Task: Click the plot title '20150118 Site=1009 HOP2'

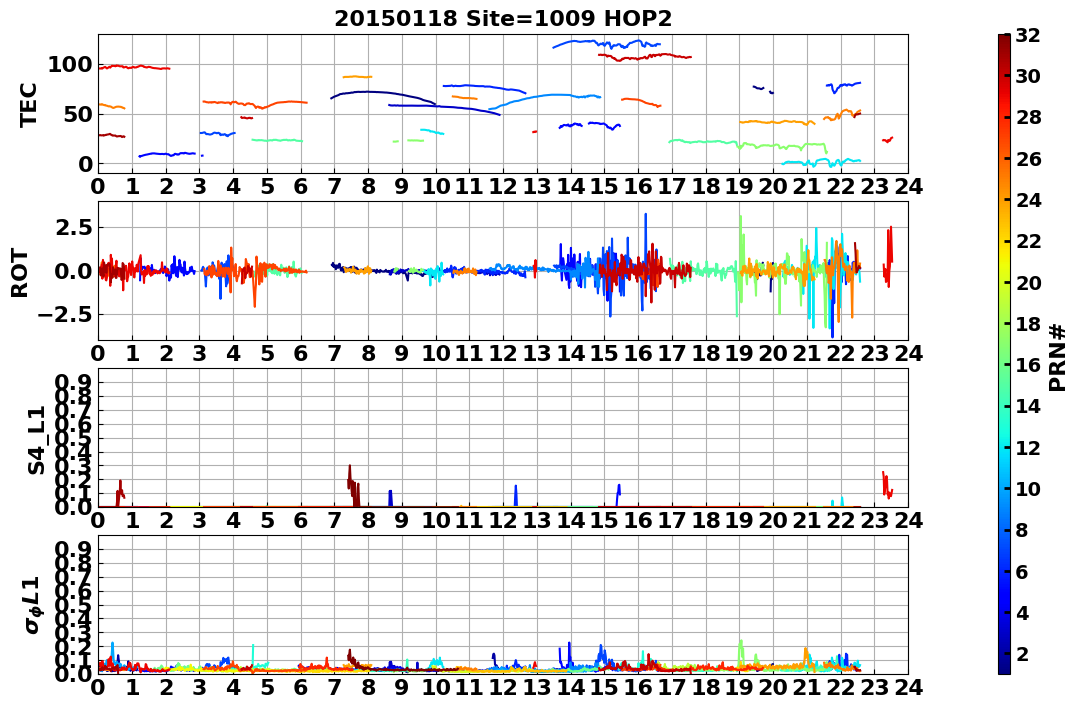Action: pos(503,19)
